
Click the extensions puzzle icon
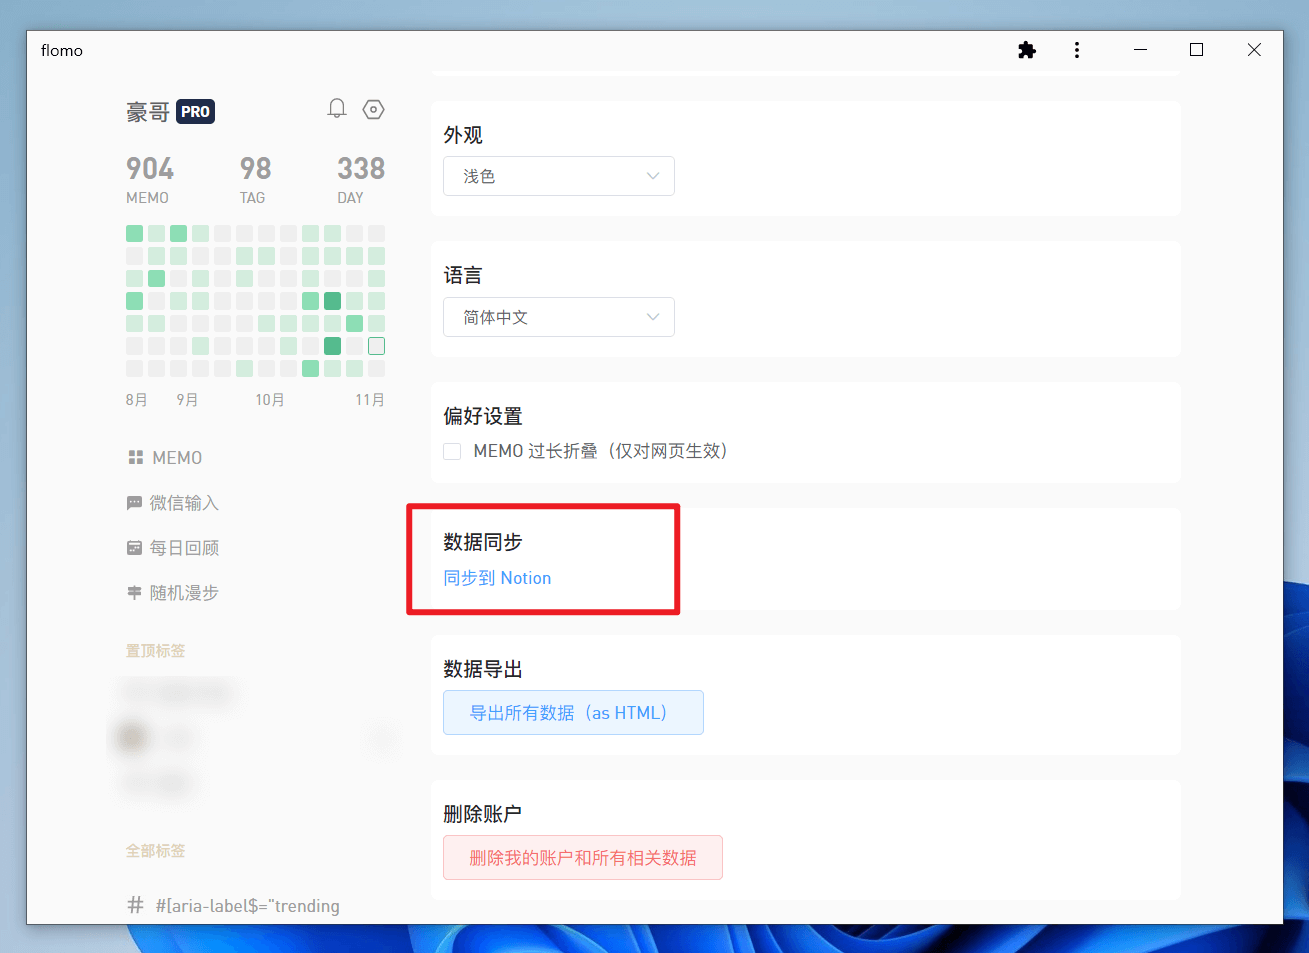(1027, 50)
